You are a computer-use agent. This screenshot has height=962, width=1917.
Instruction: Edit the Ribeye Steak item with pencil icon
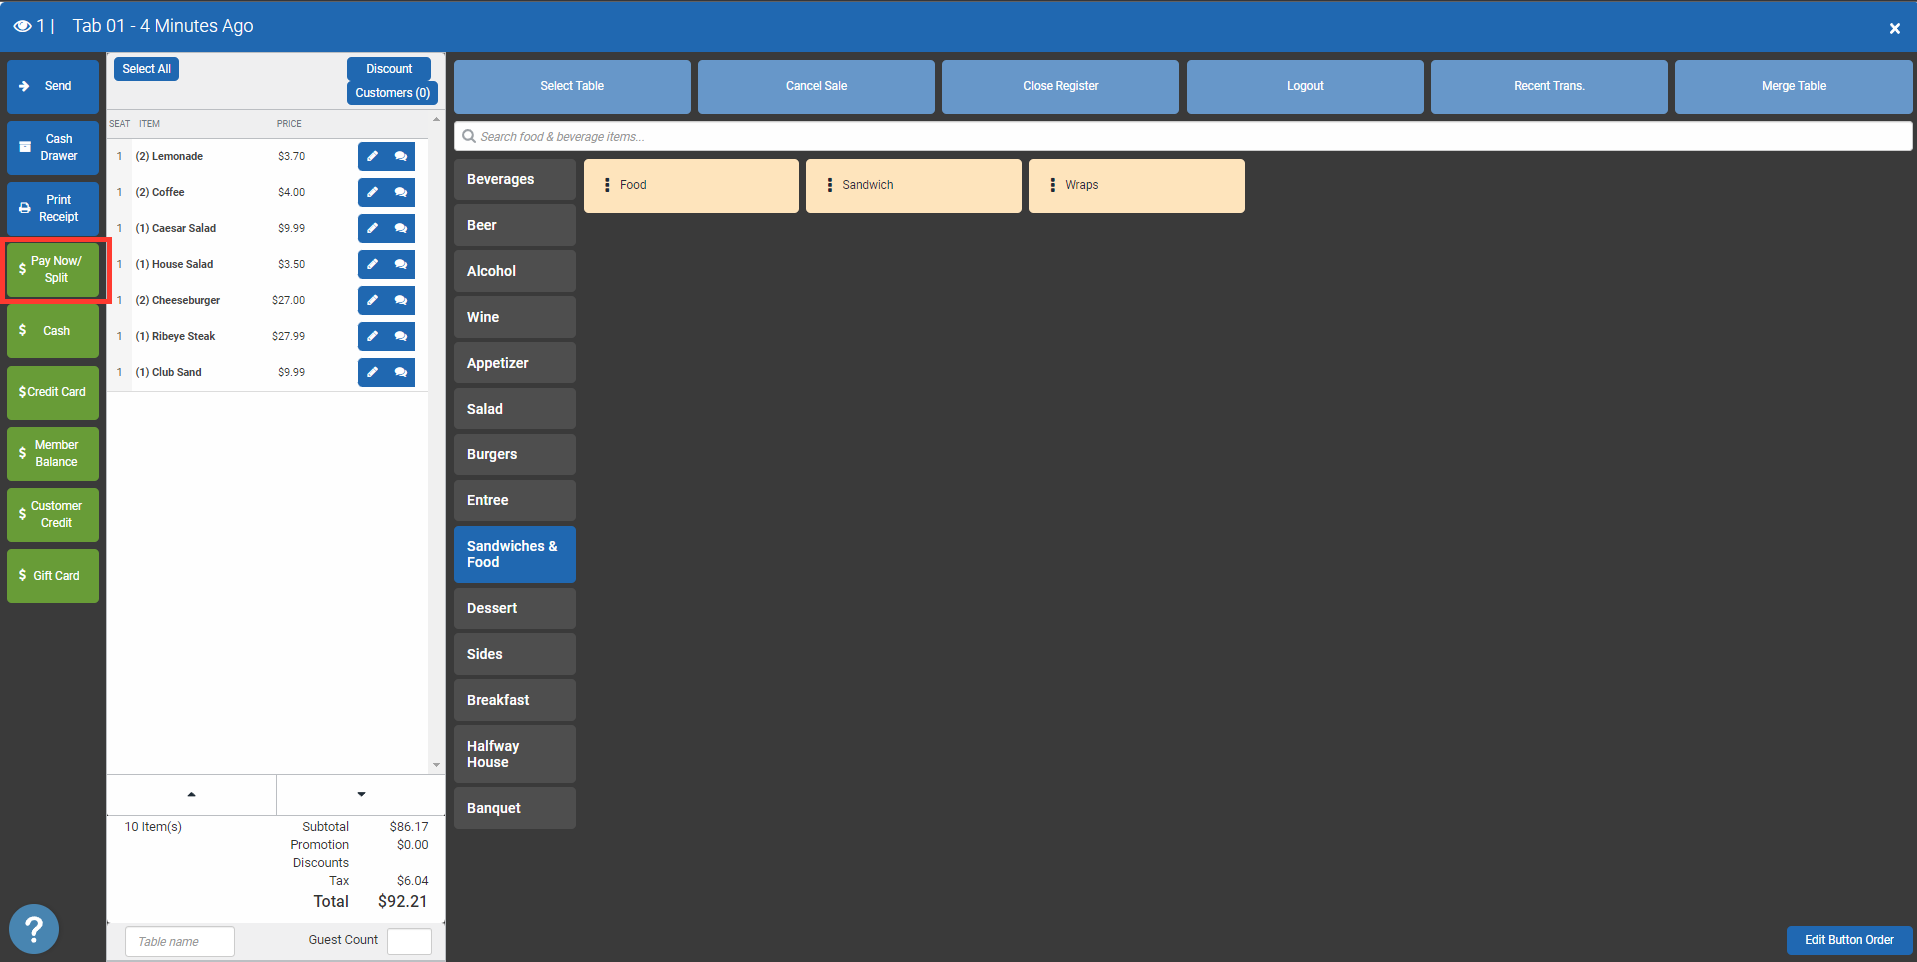[x=372, y=336]
